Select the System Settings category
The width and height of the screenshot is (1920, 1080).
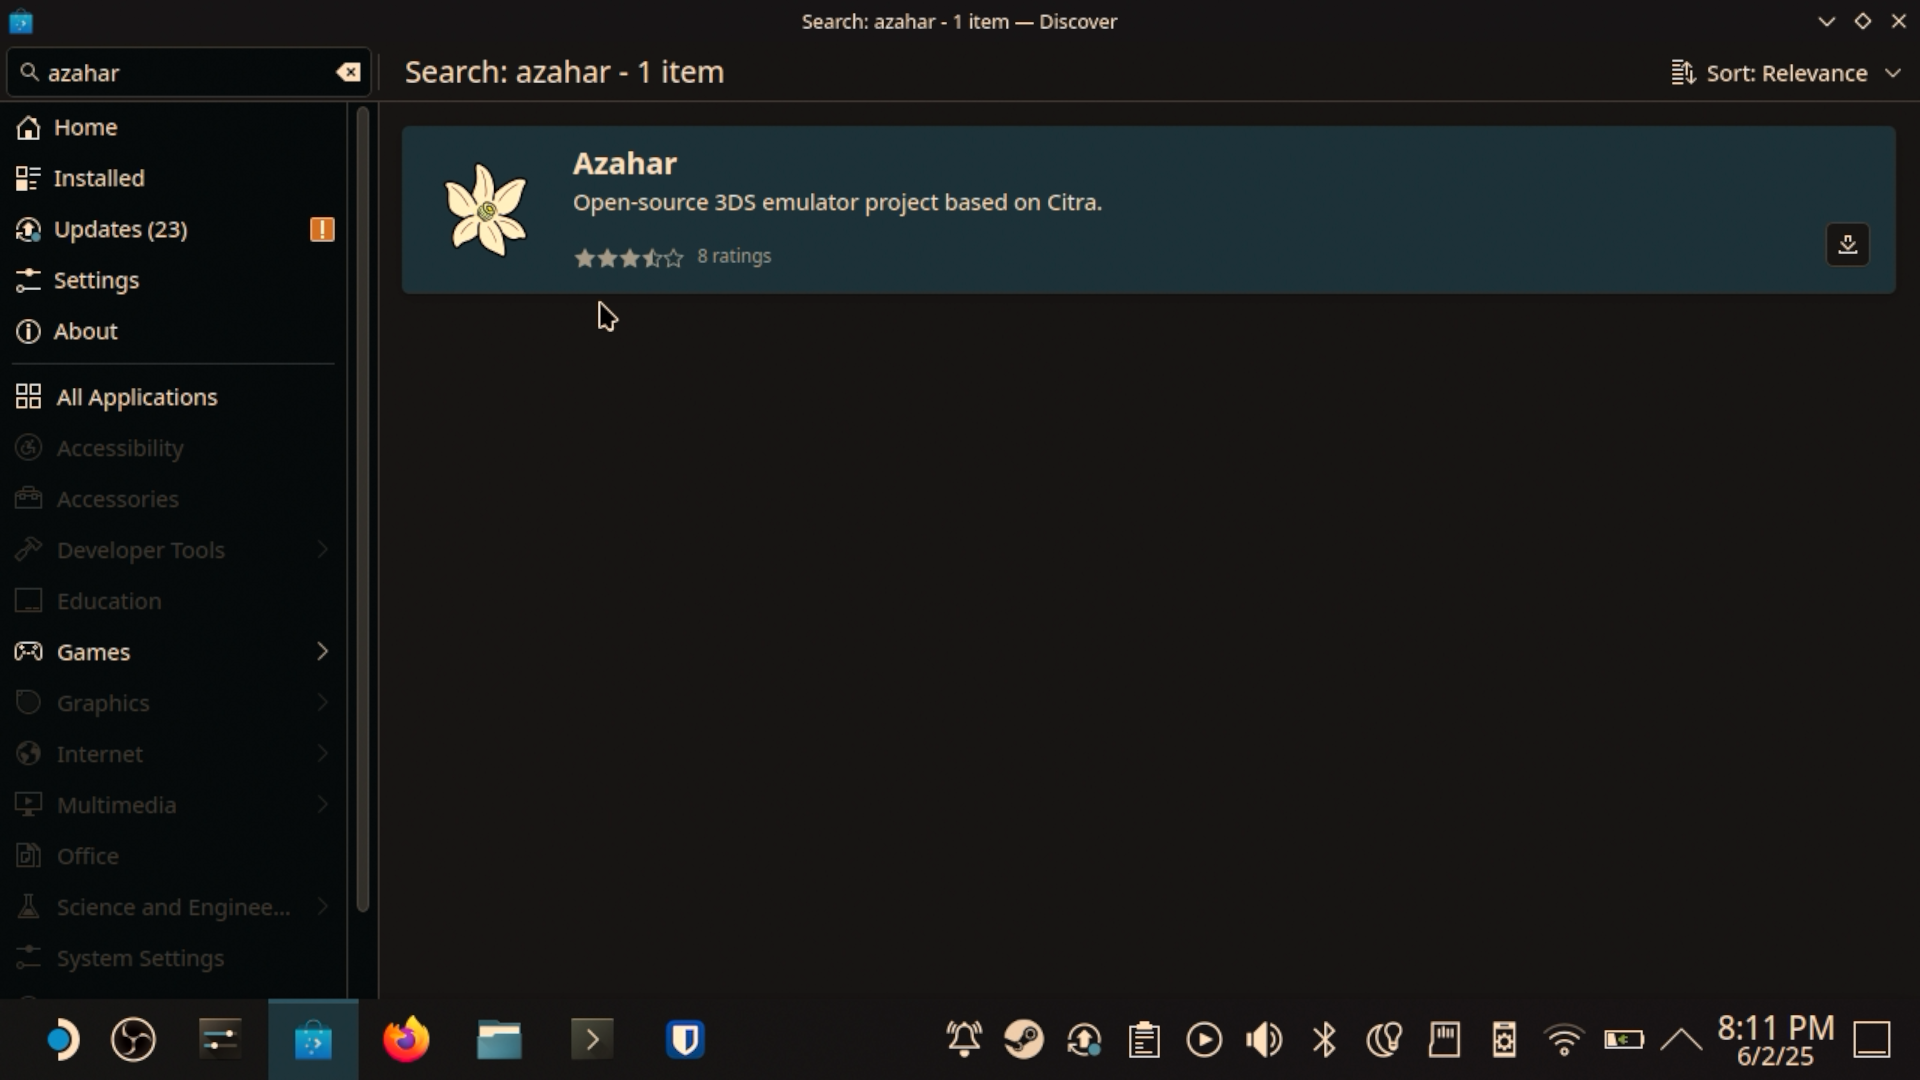(x=173, y=958)
